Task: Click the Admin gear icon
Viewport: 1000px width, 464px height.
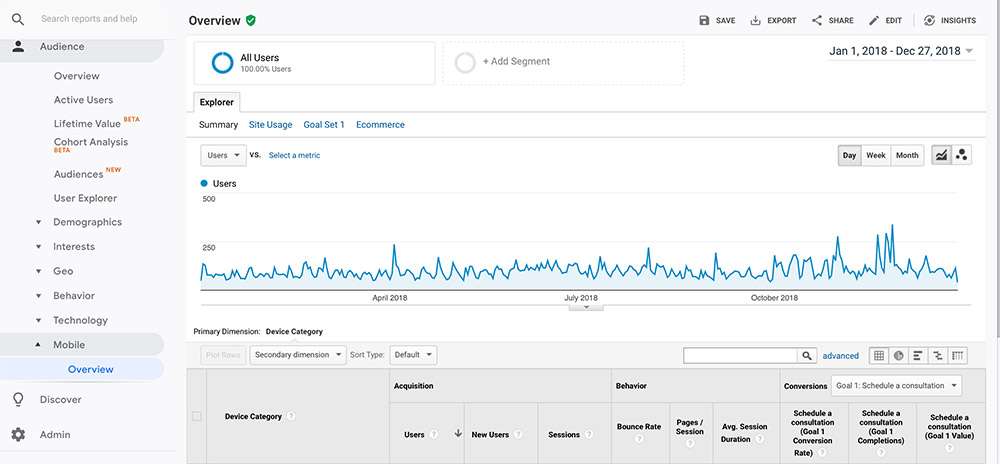Action: [x=18, y=435]
